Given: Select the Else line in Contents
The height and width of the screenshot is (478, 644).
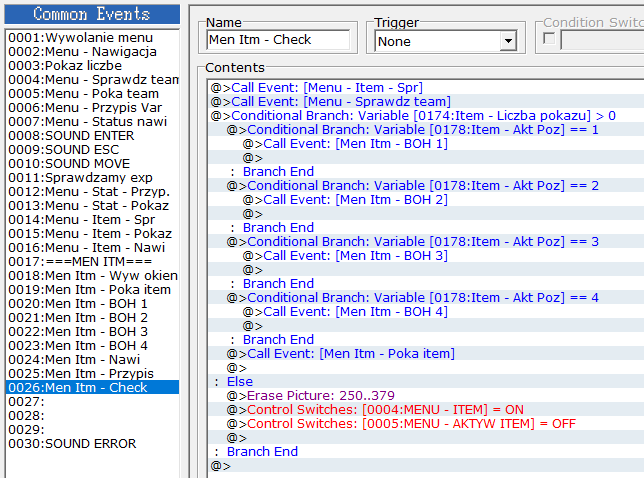Looking at the screenshot, I should click(x=426, y=381).
